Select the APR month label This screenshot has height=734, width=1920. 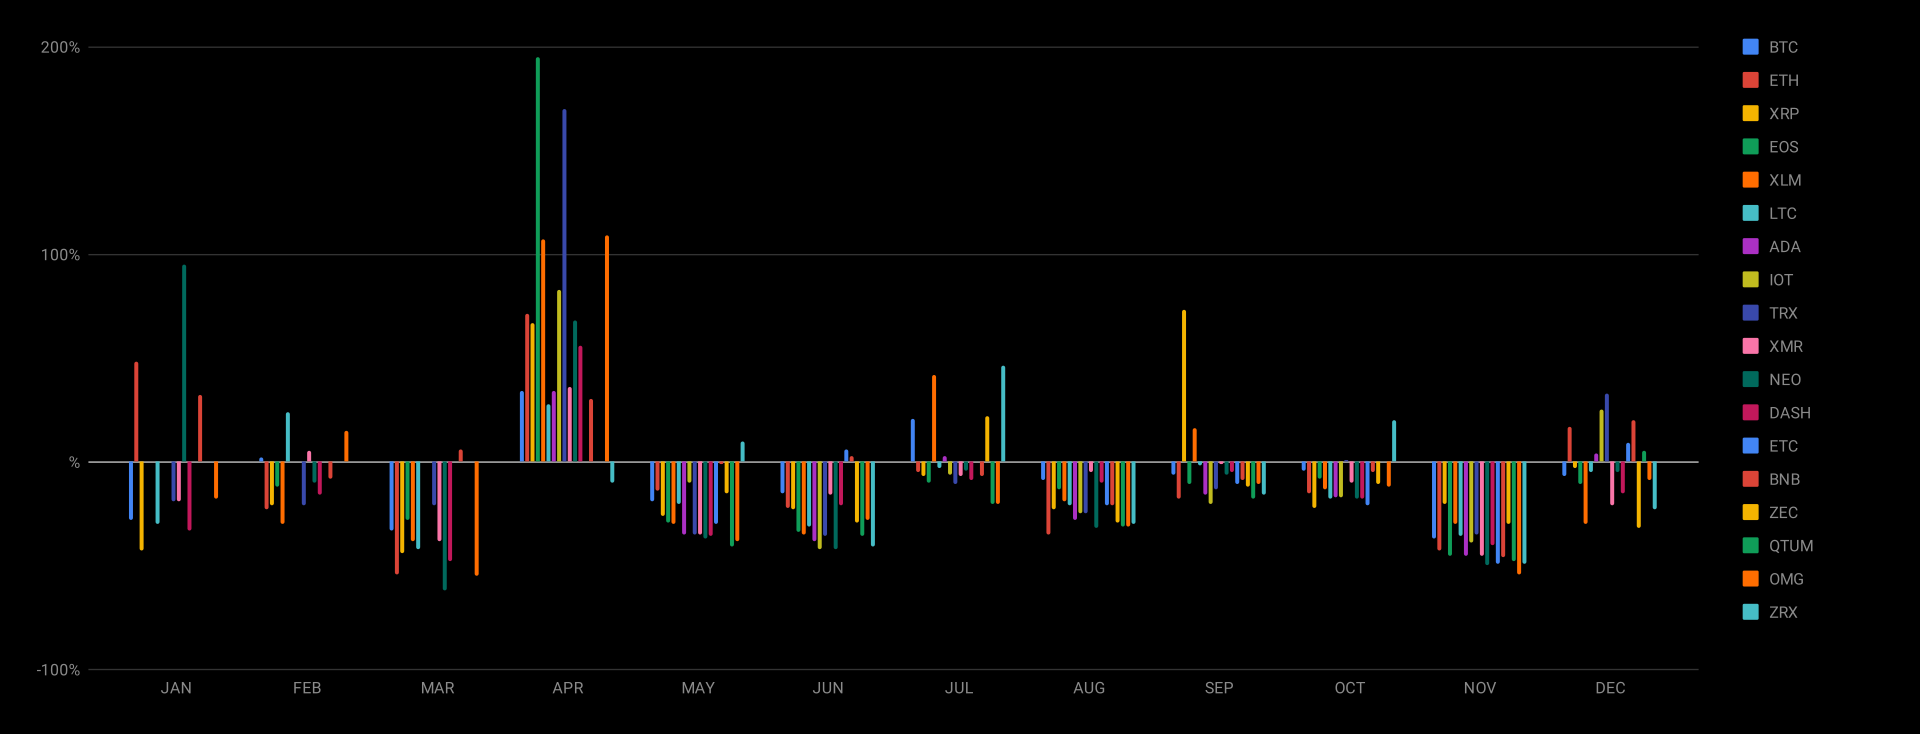click(568, 688)
